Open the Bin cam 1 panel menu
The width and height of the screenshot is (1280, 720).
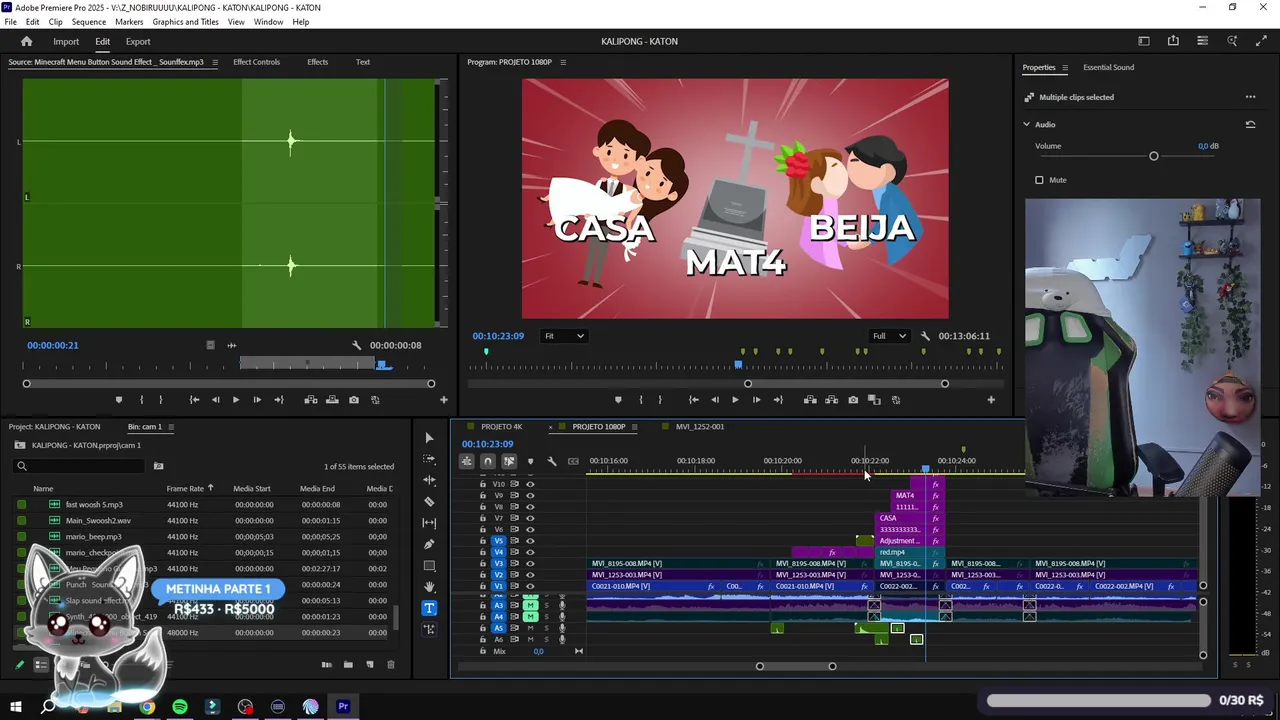point(171,427)
